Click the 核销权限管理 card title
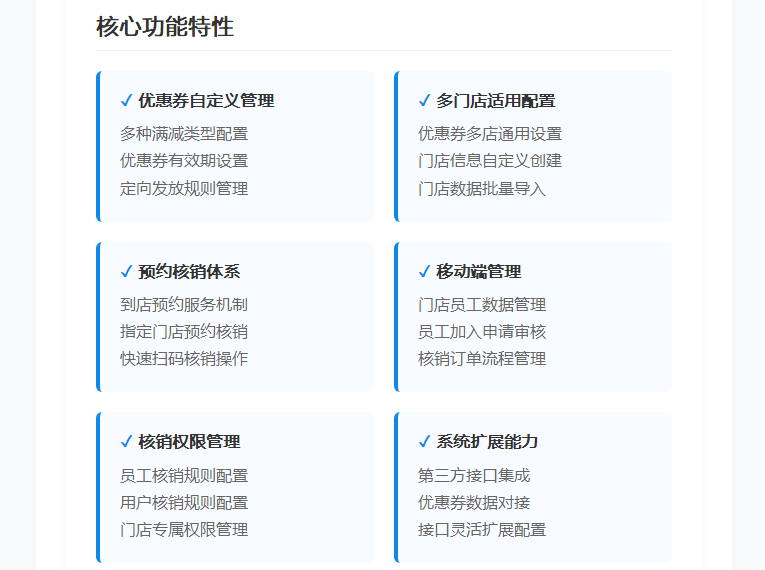Screen dimensions: 765x570 coord(189,442)
